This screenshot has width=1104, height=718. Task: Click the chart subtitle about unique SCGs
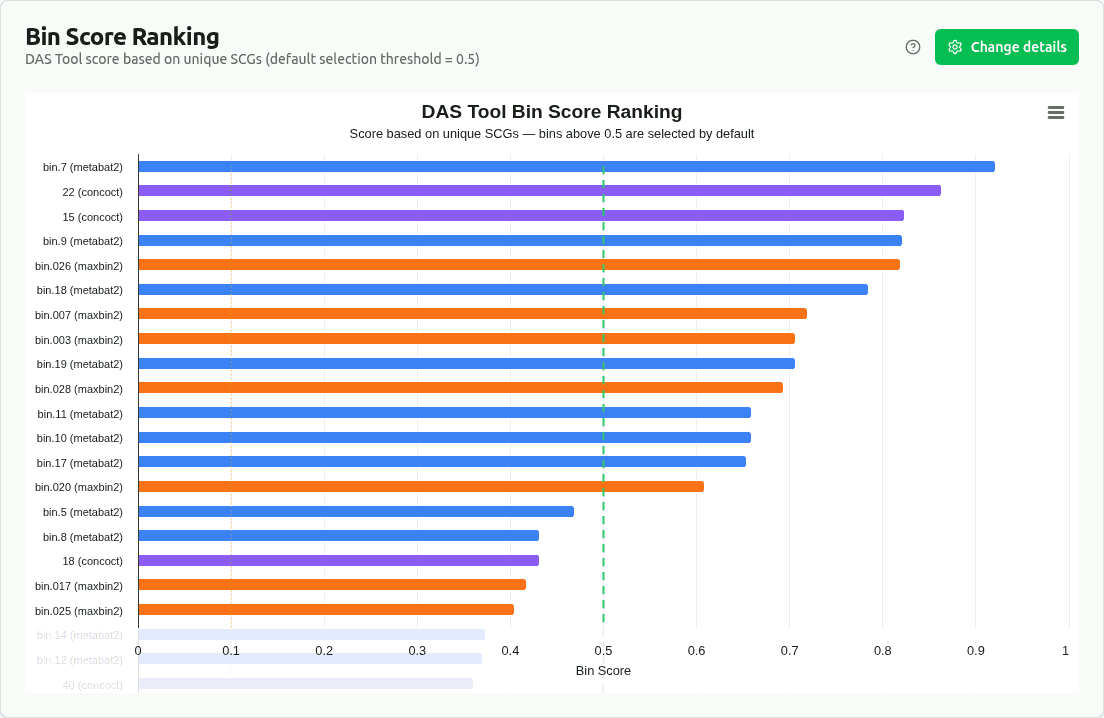click(x=551, y=133)
